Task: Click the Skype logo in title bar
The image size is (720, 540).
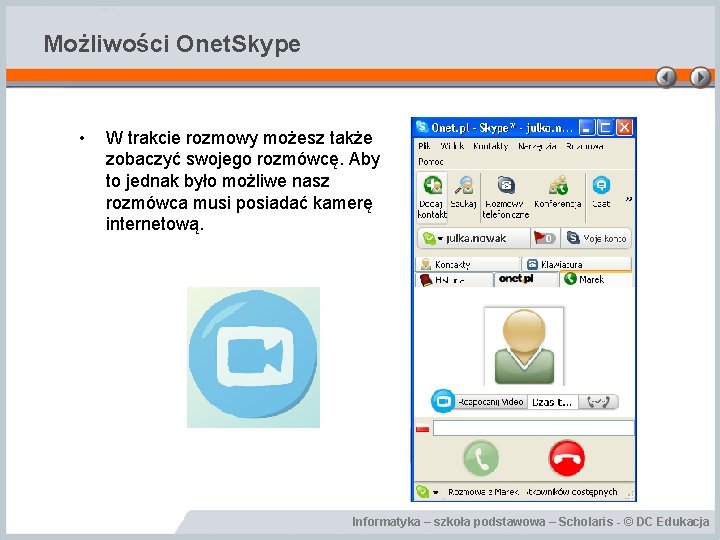Action: click(422, 127)
